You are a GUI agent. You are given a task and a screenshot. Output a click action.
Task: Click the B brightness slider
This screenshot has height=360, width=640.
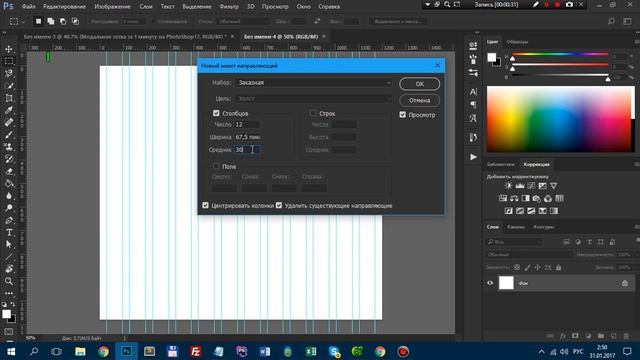(560, 76)
